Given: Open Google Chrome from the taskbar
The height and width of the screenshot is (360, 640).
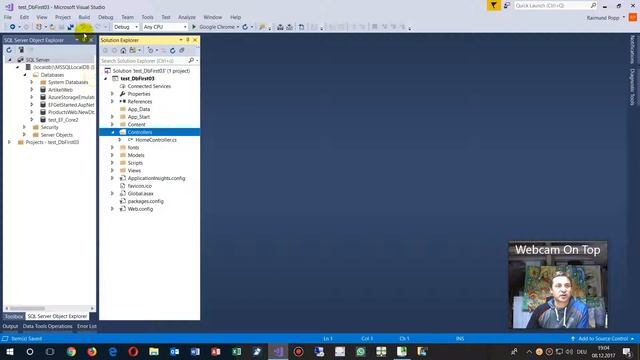Looking at the screenshot, I should (71, 351).
